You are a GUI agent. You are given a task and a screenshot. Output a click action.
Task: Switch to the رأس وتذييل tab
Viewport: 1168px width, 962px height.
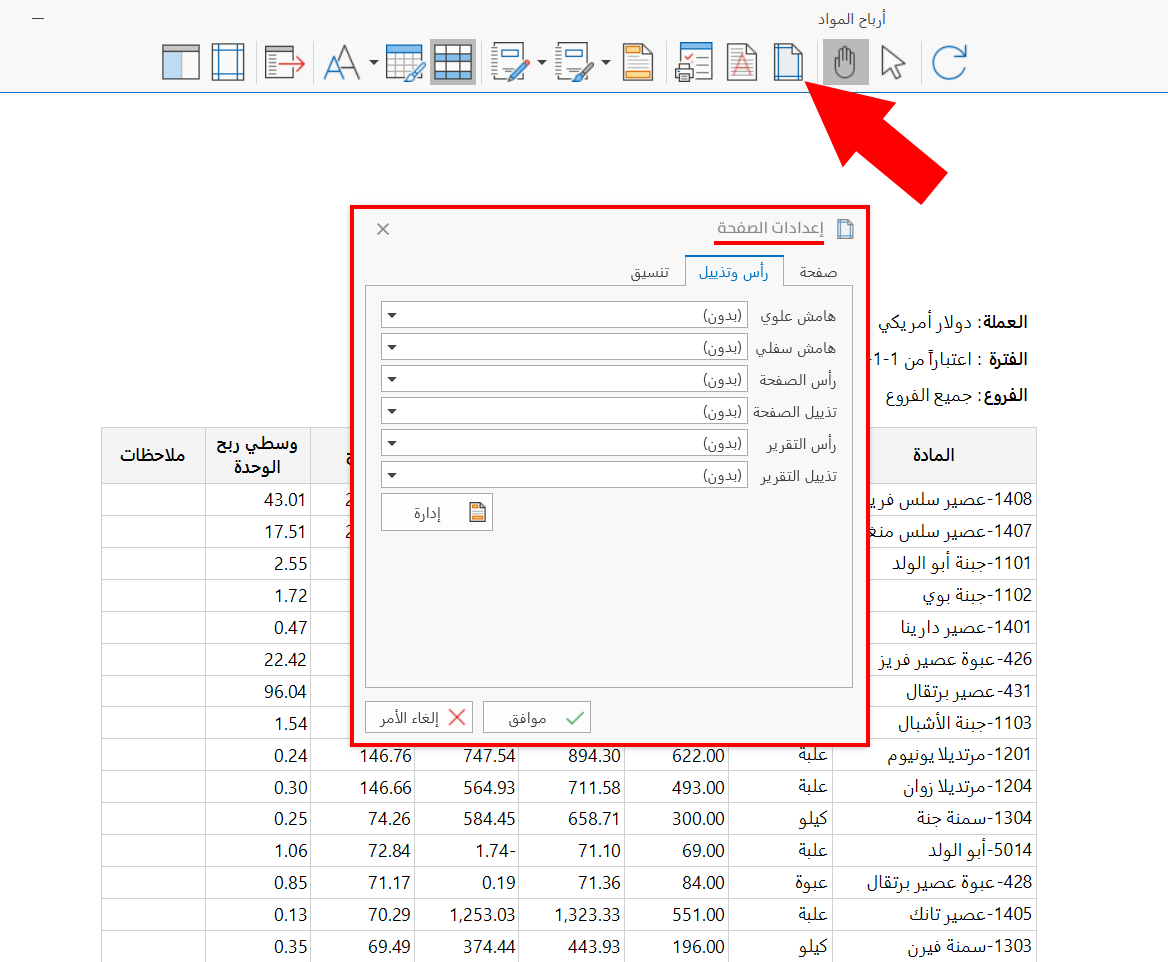pos(734,272)
